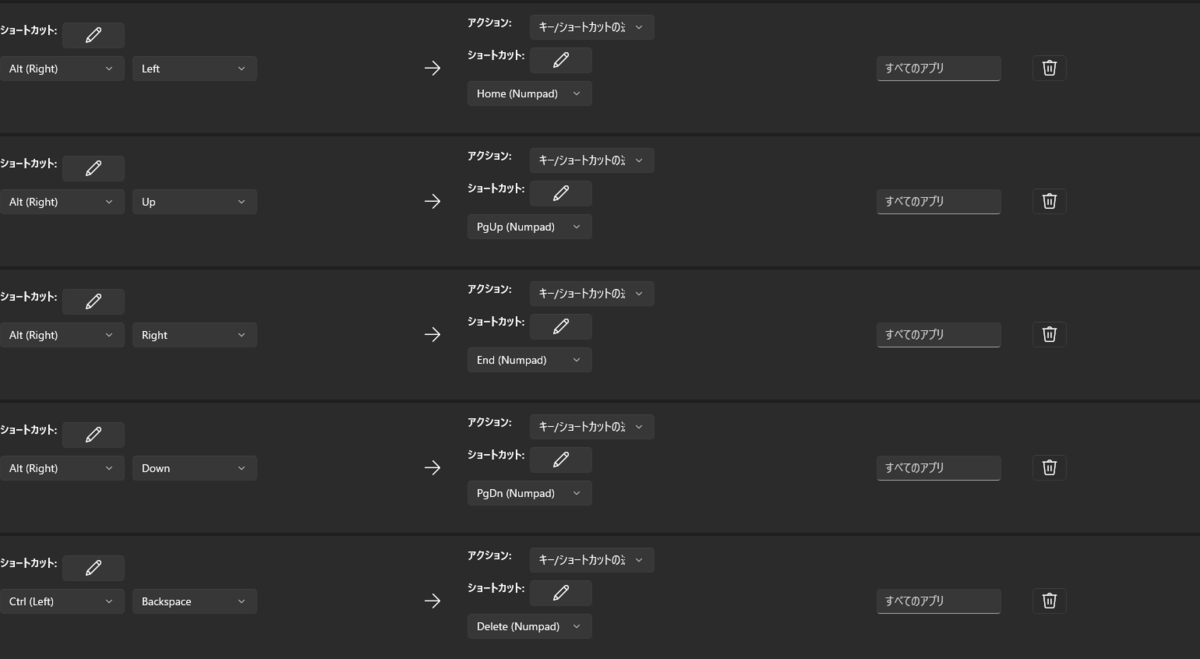Open the Left key dropdown
The image size is (1200, 659).
pyautogui.click(x=194, y=69)
